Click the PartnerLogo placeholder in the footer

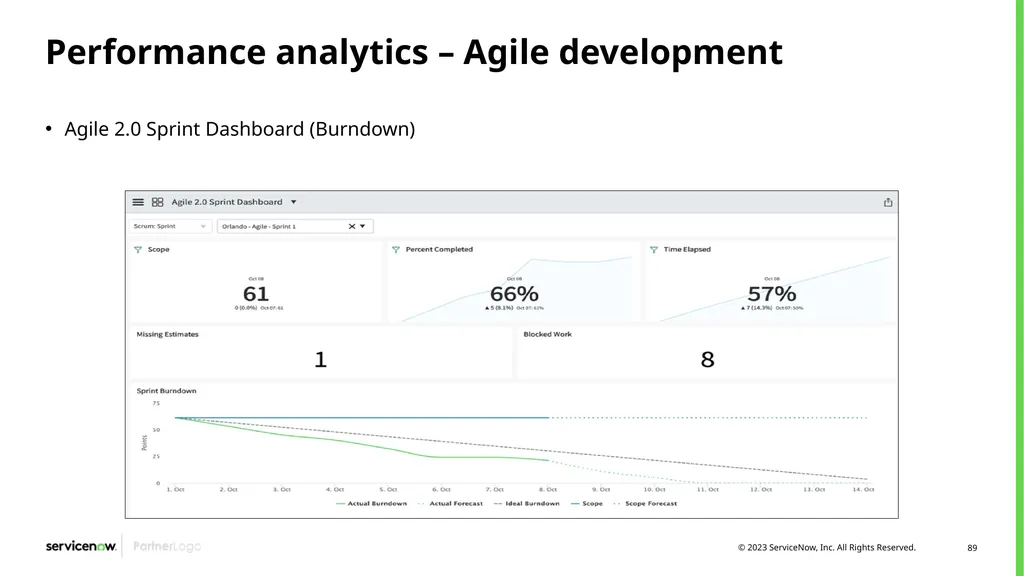pos(167,547)
